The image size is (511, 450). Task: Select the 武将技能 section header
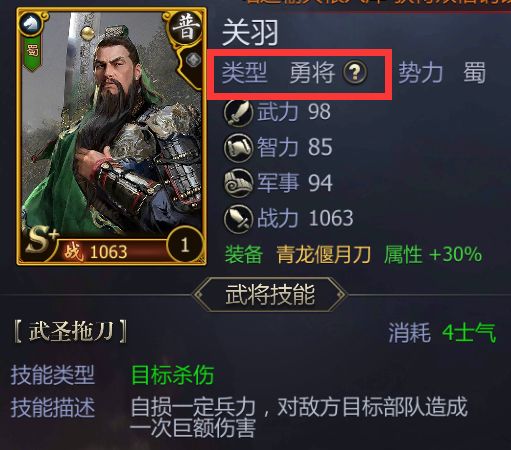point(270,295)
